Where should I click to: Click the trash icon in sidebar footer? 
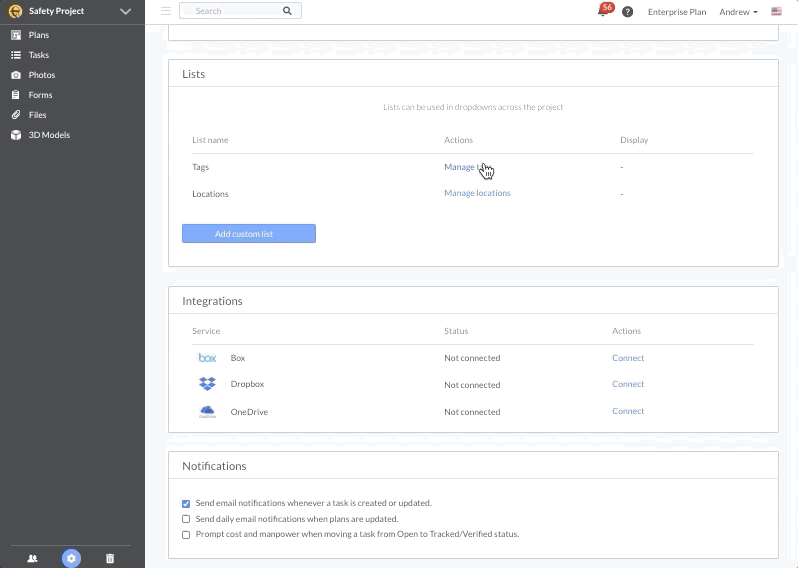coord(110,558)
